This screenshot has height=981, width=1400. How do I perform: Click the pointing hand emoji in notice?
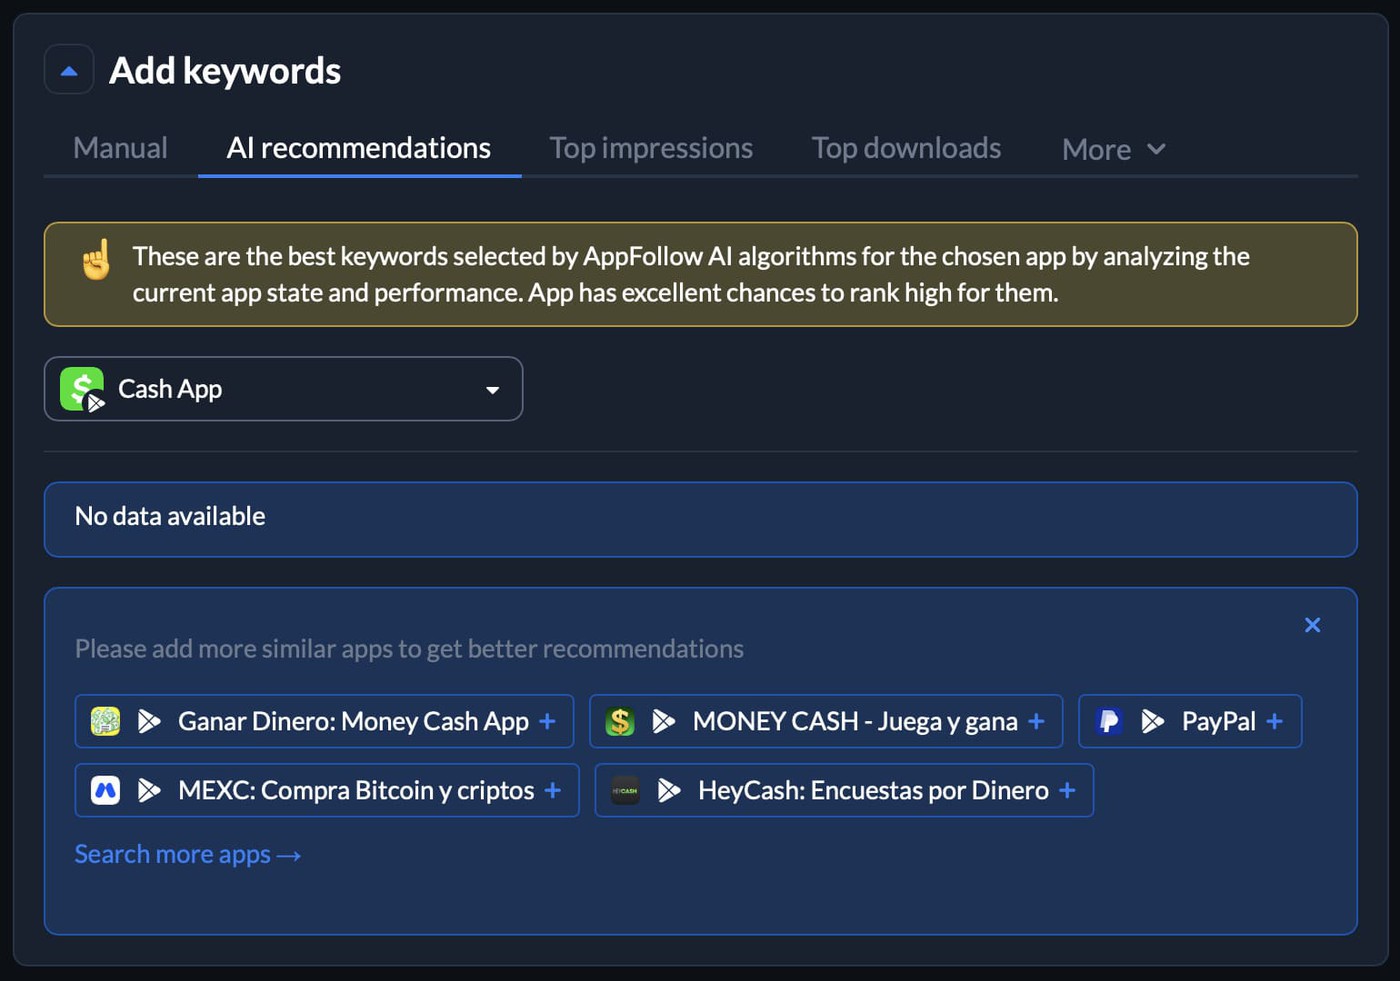tap(97, 260)
